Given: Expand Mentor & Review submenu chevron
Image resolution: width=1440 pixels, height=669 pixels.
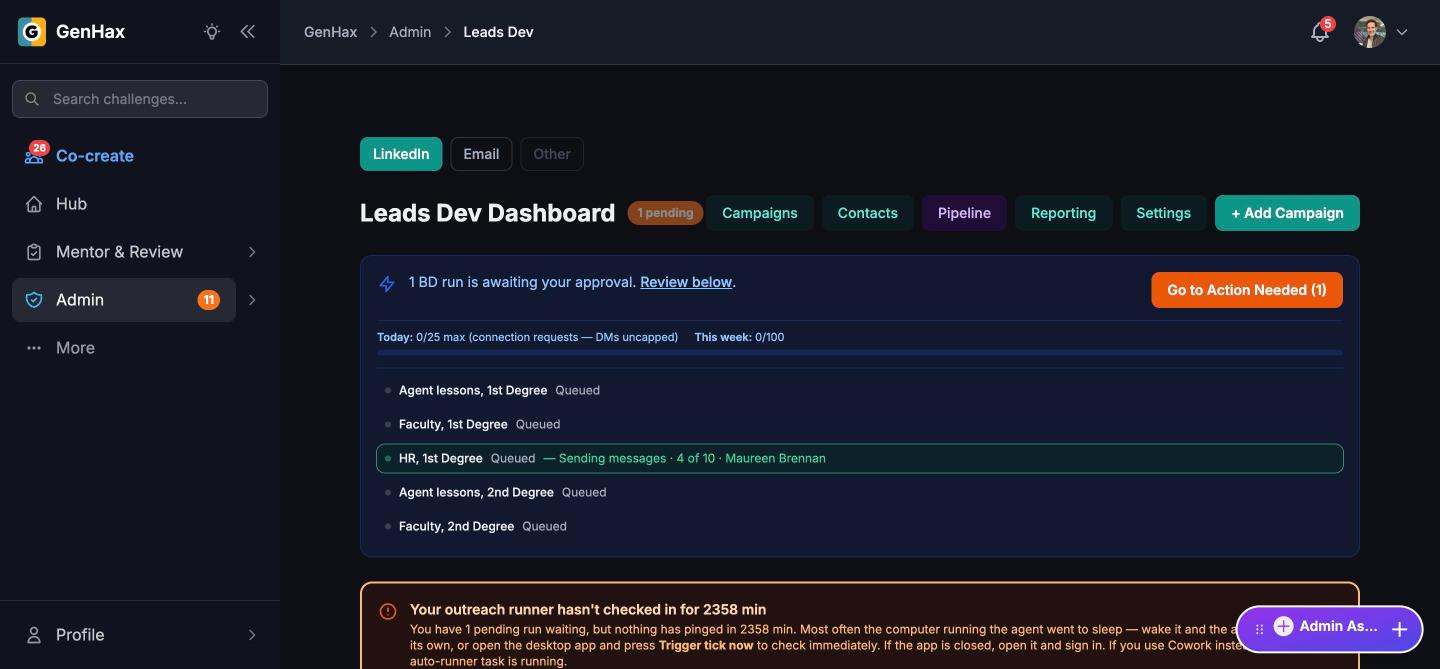Looking at the screenshot, I should 252,252.
